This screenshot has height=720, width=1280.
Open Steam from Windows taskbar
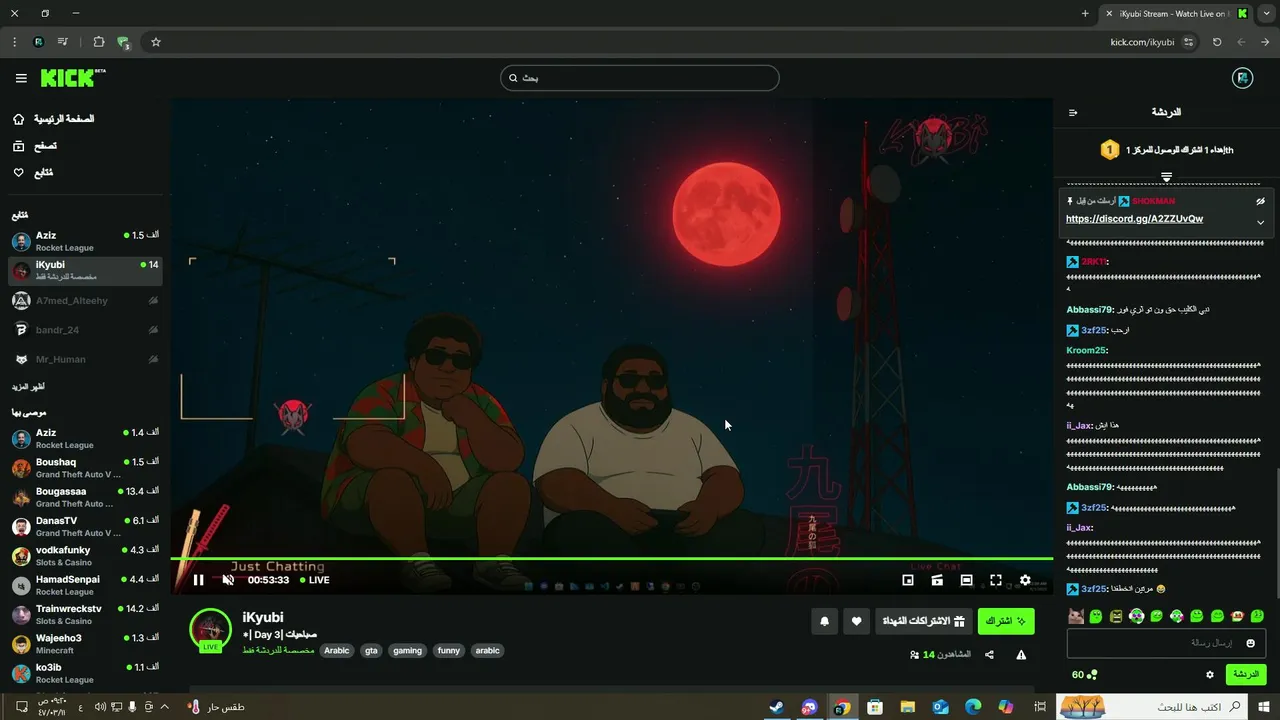coord(776,707)
